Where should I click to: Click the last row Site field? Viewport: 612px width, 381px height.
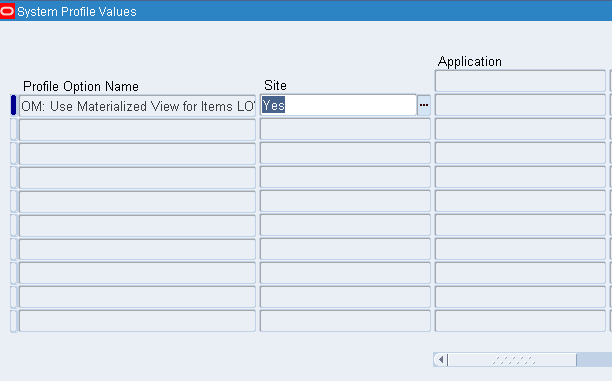(345, 321)
